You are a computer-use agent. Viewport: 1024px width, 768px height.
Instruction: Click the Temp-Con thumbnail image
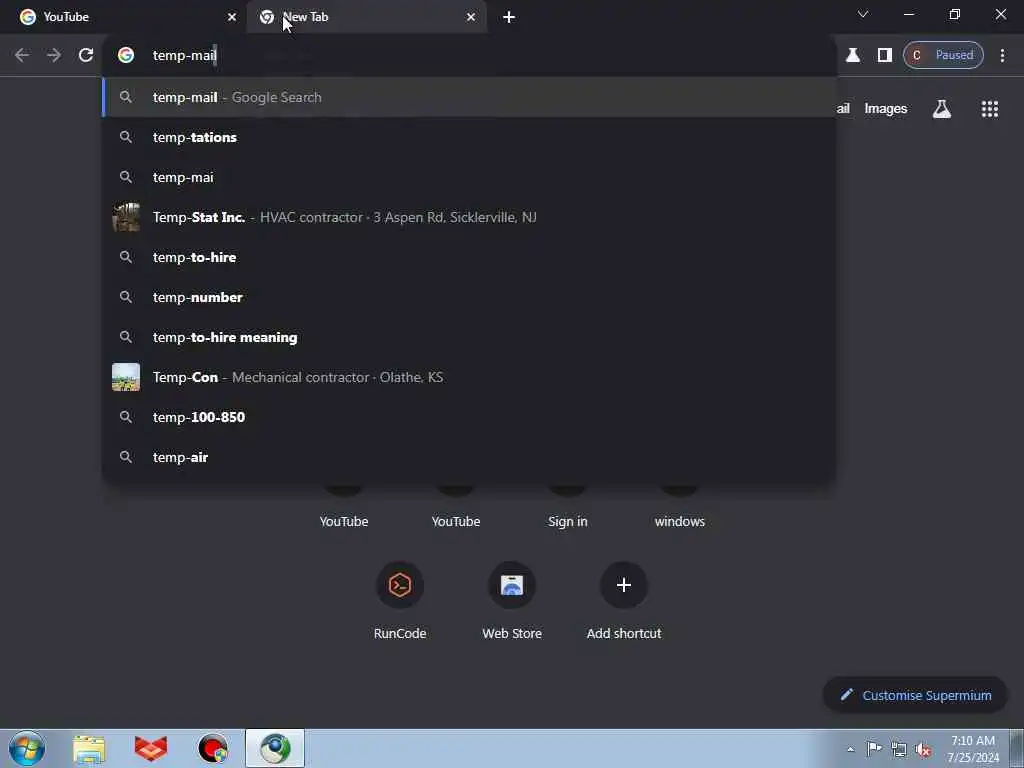pyautogui.click(x=126, y=377)
